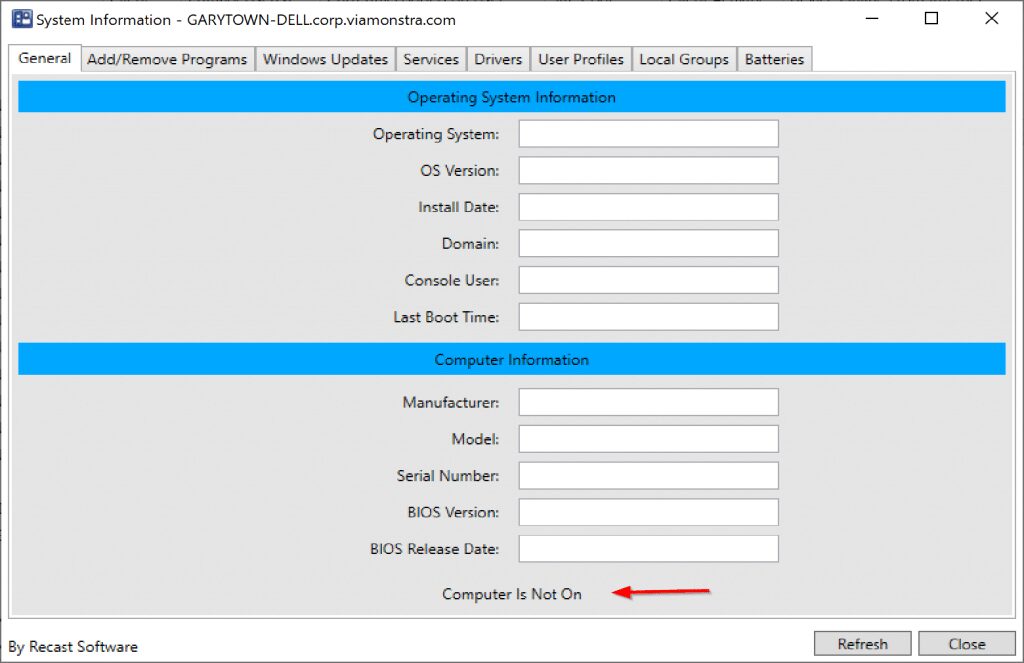Image resolution: width=1024 pixels, height=663 pixels.
Task: Select the General tab
Action: pyautogui.click(x=43, y=59)
